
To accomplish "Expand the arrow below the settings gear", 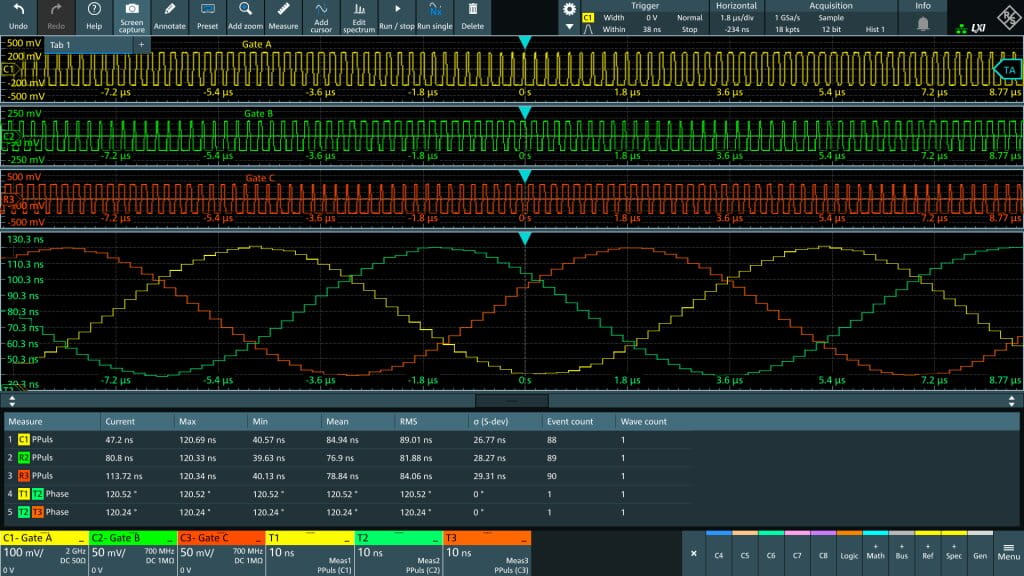I will point(569,28).
